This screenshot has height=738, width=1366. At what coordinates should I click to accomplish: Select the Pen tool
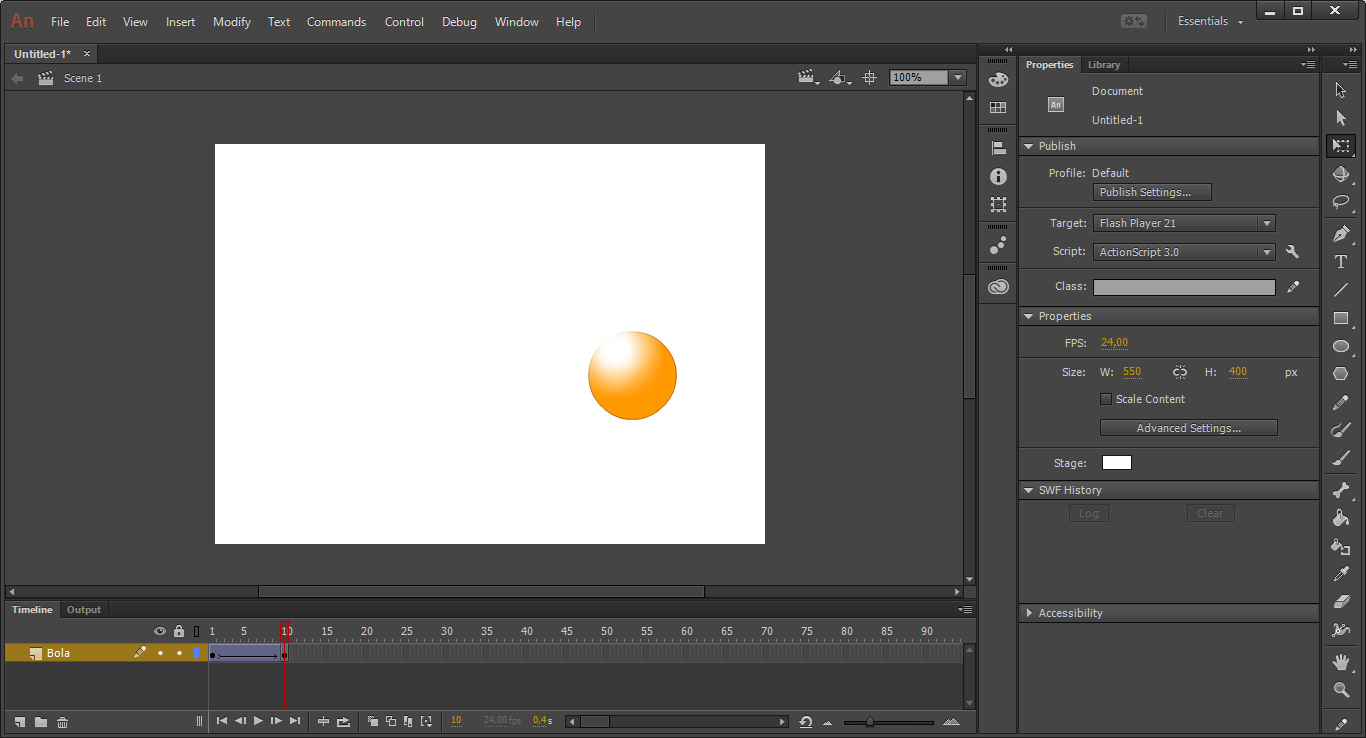[1341, 234]
